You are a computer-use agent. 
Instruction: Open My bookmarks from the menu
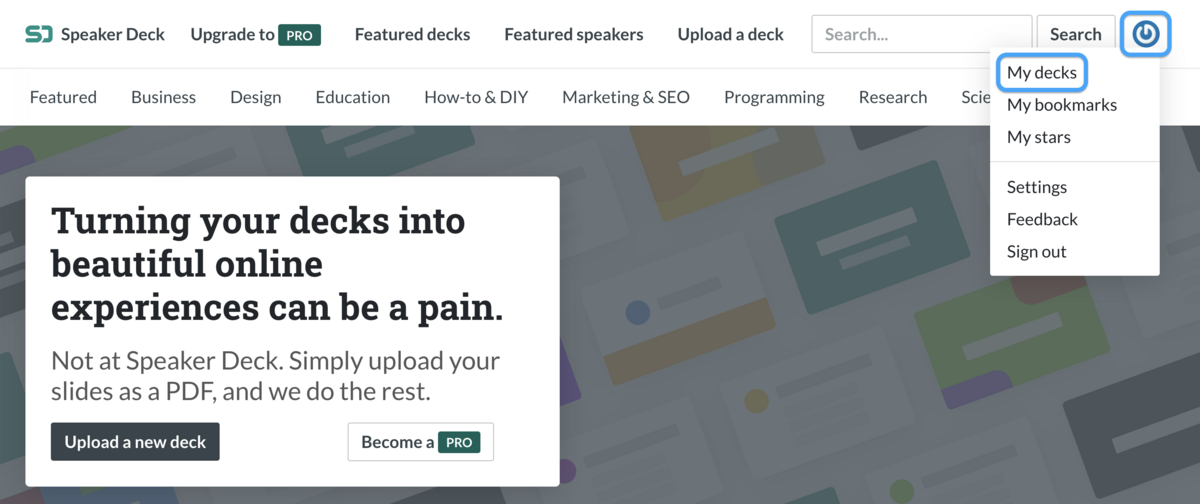pos(1062,105)
